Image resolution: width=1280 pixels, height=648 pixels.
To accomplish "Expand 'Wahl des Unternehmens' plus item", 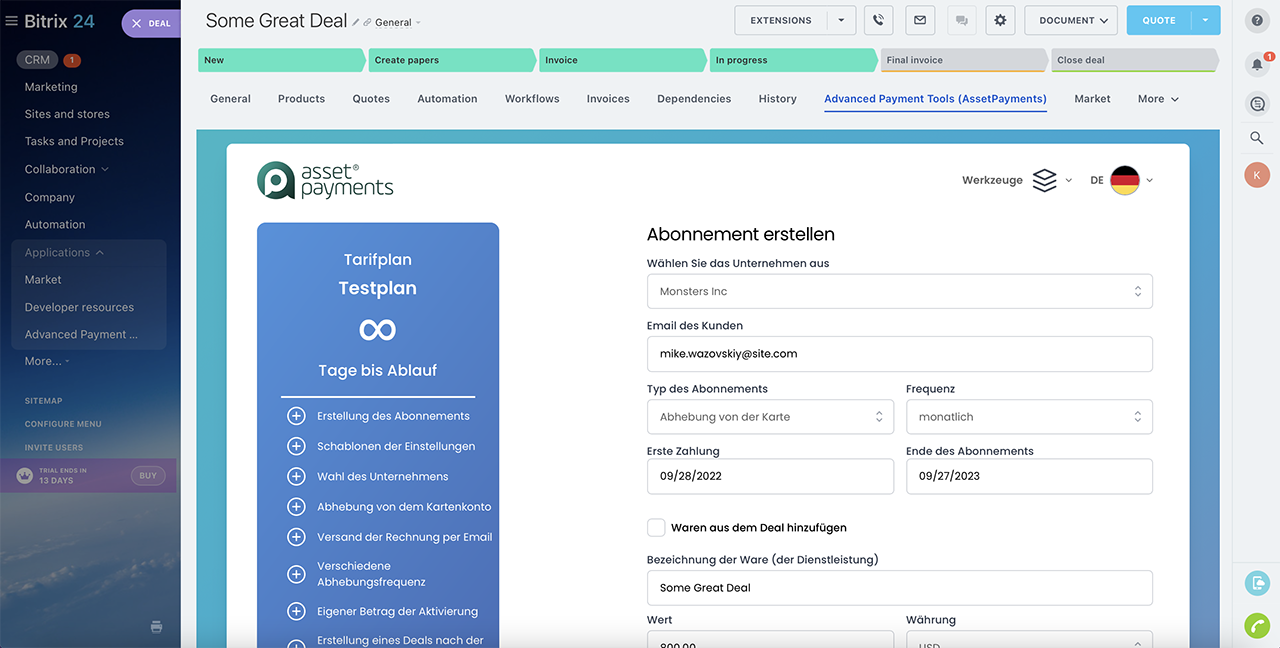I will [x=296, y=477].
